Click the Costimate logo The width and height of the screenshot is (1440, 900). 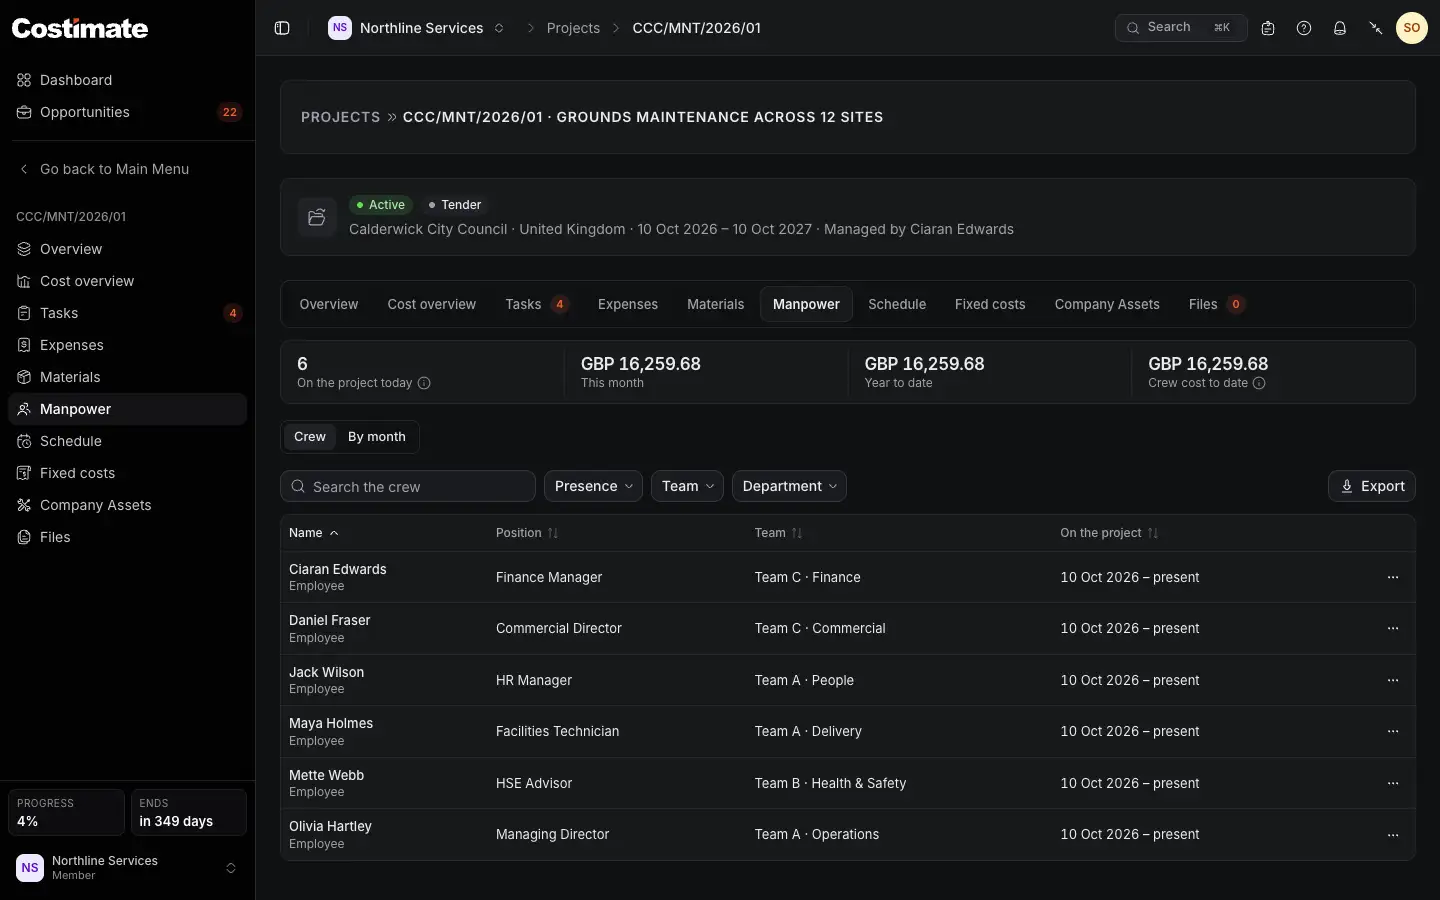pos(80,28)
